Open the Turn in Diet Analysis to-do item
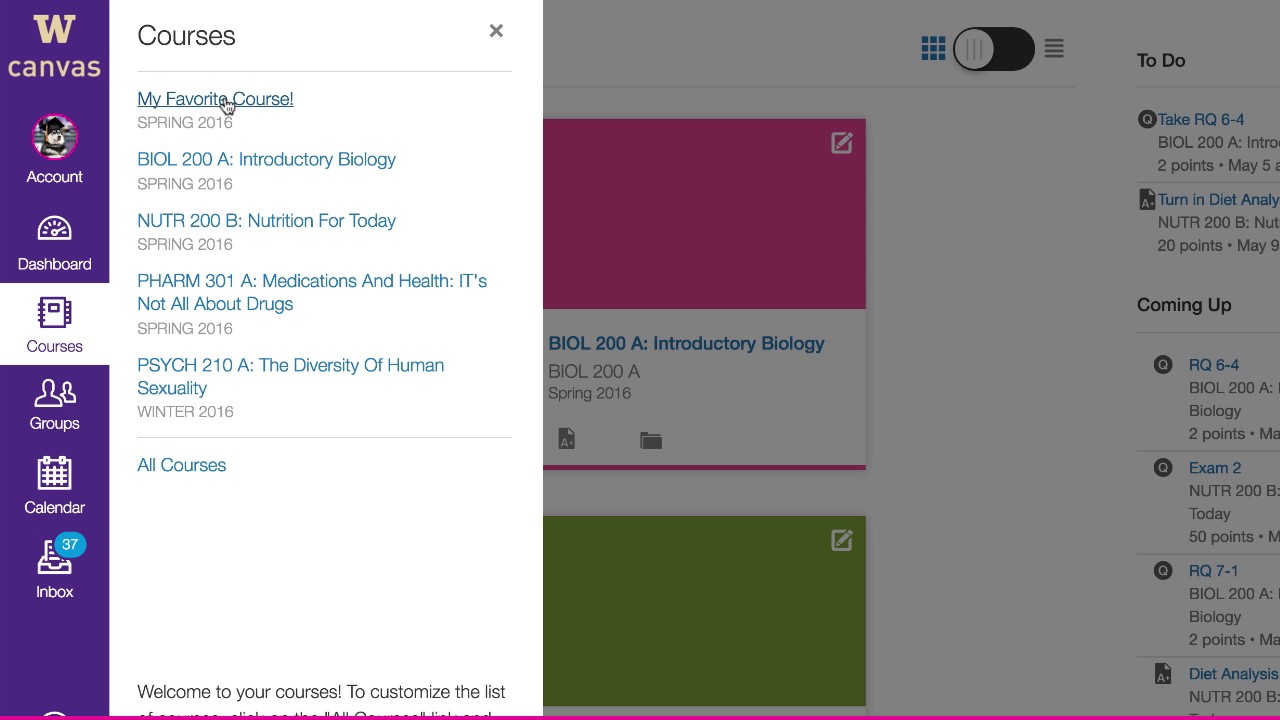The image size is (1280, 720). point(1218,199)
